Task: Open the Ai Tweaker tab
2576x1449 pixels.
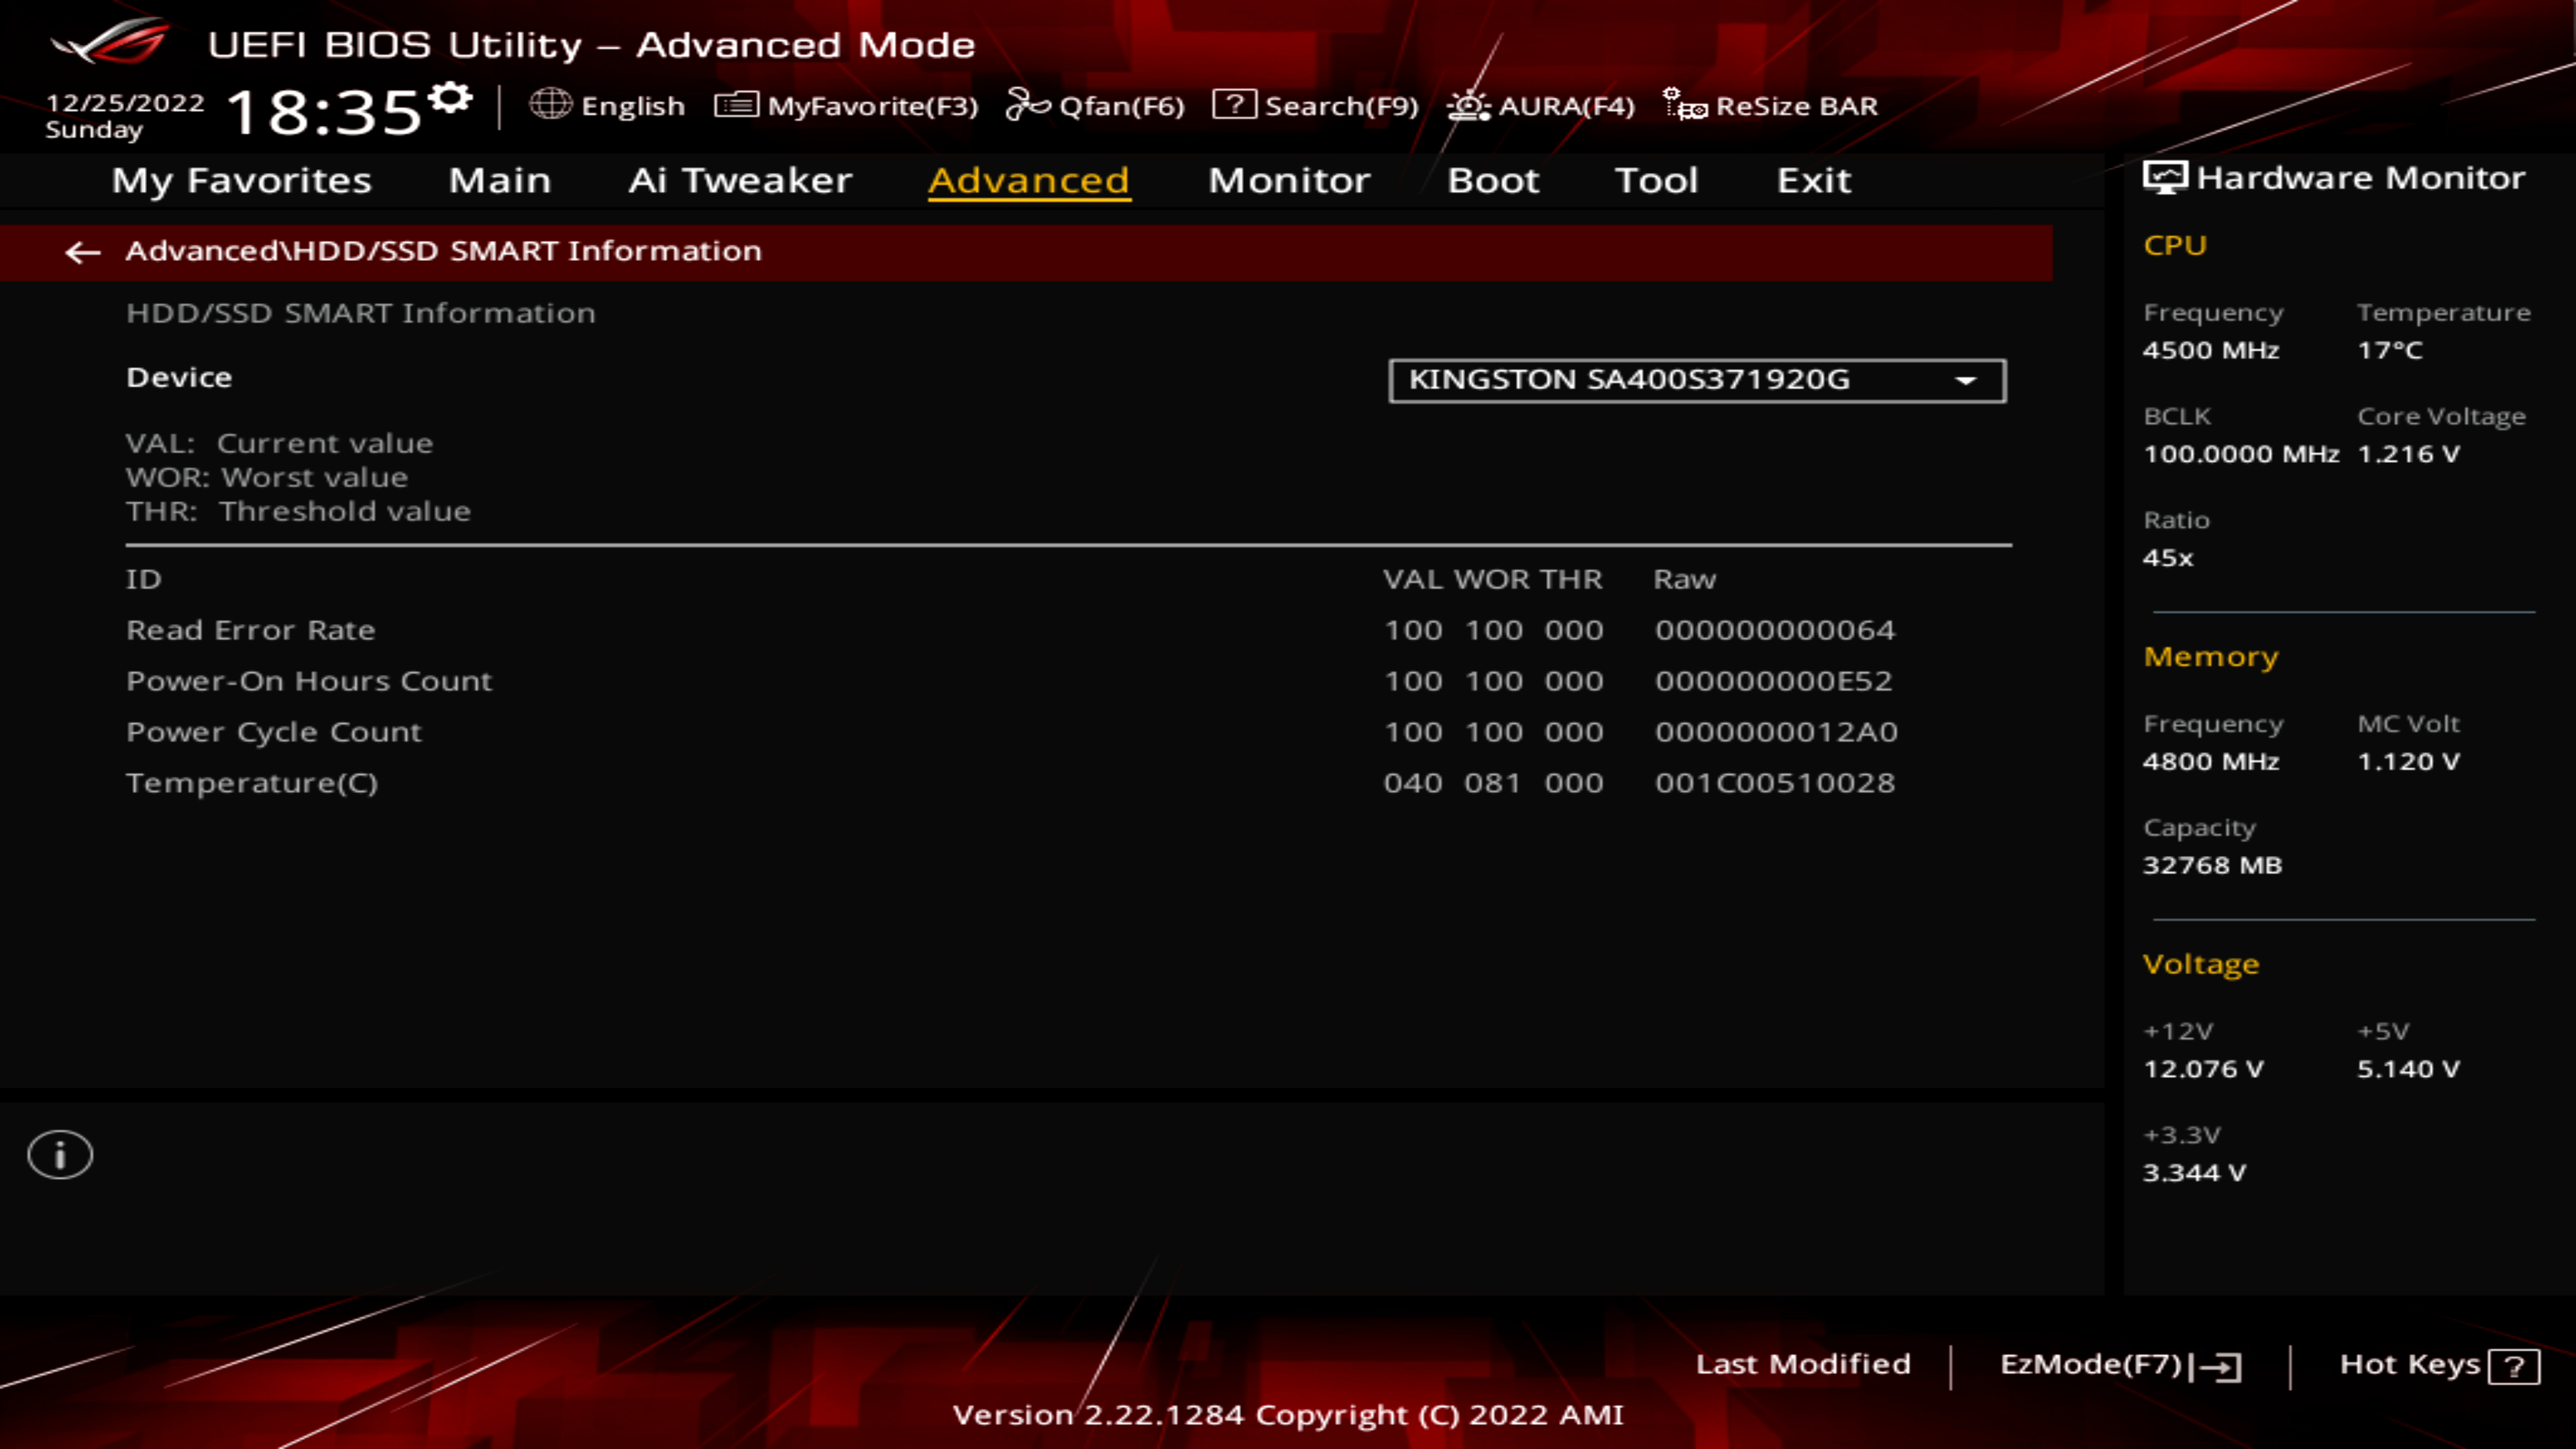Action: pos(740,180)
